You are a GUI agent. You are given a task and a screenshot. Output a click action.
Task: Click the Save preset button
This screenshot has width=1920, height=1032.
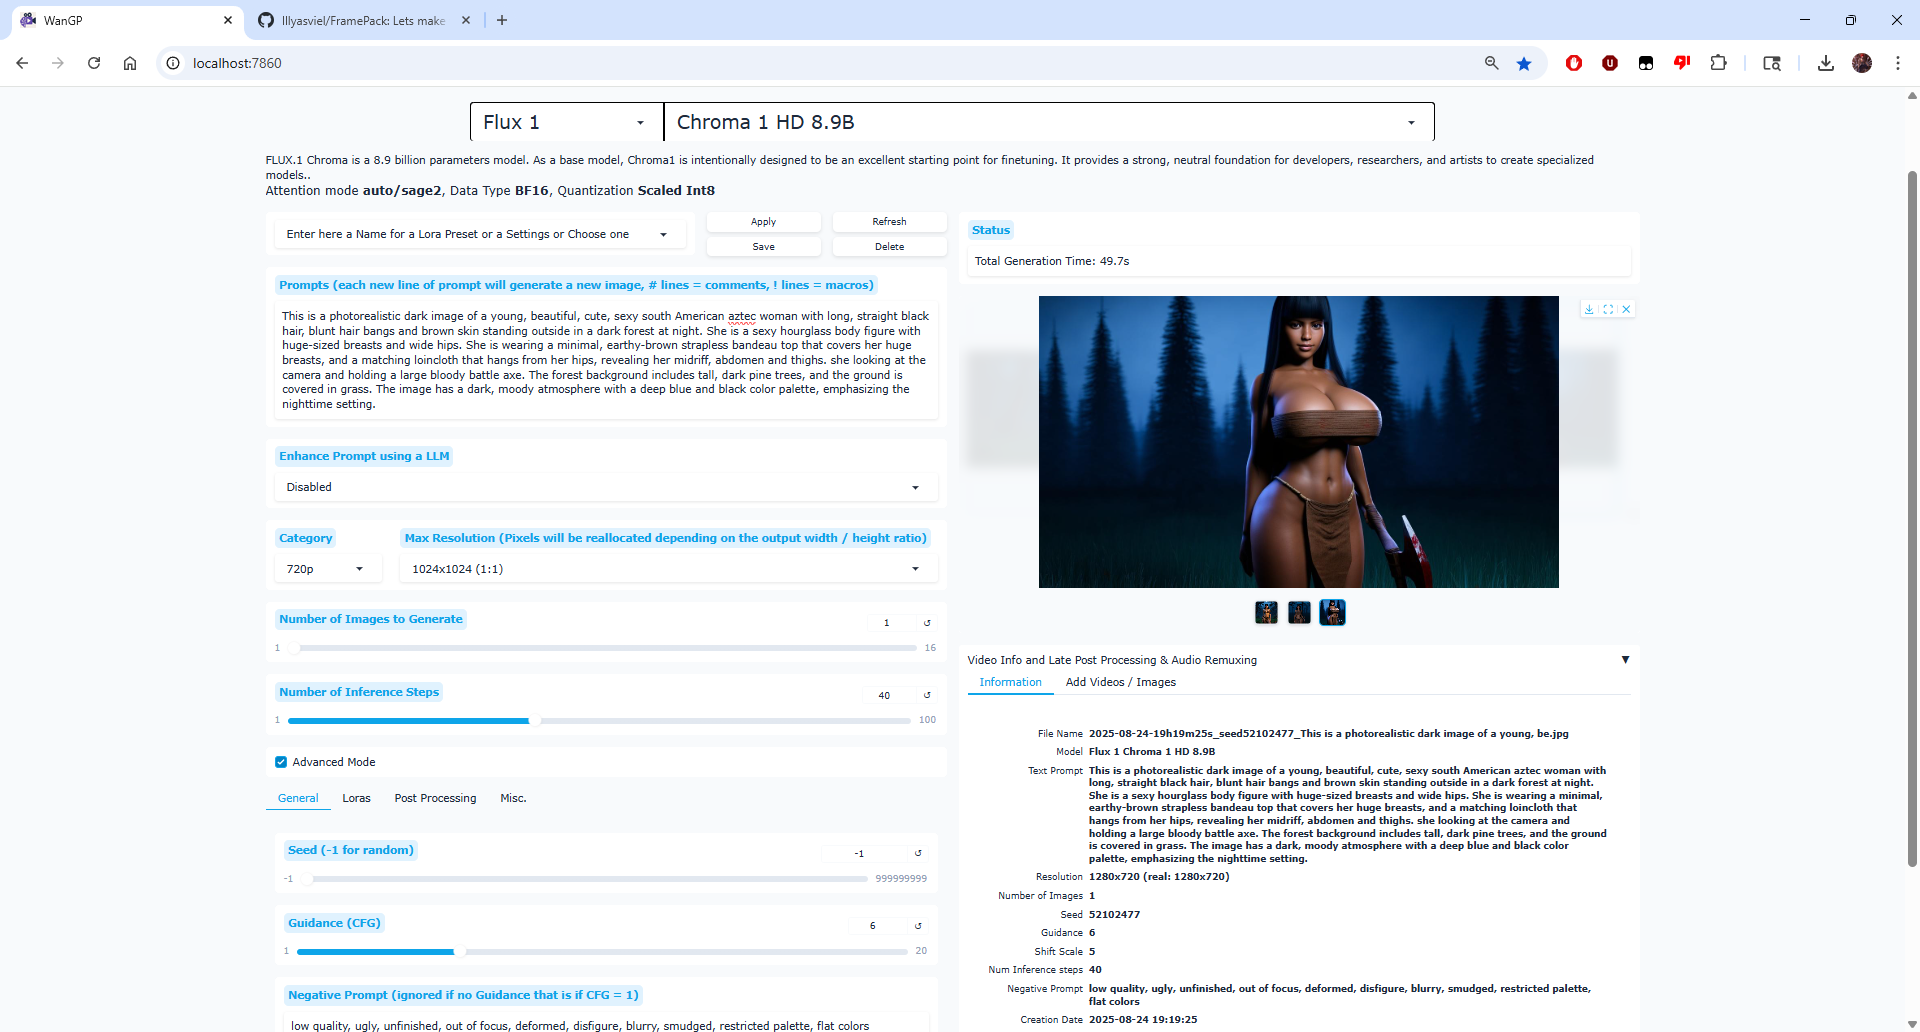pos(763,247)
